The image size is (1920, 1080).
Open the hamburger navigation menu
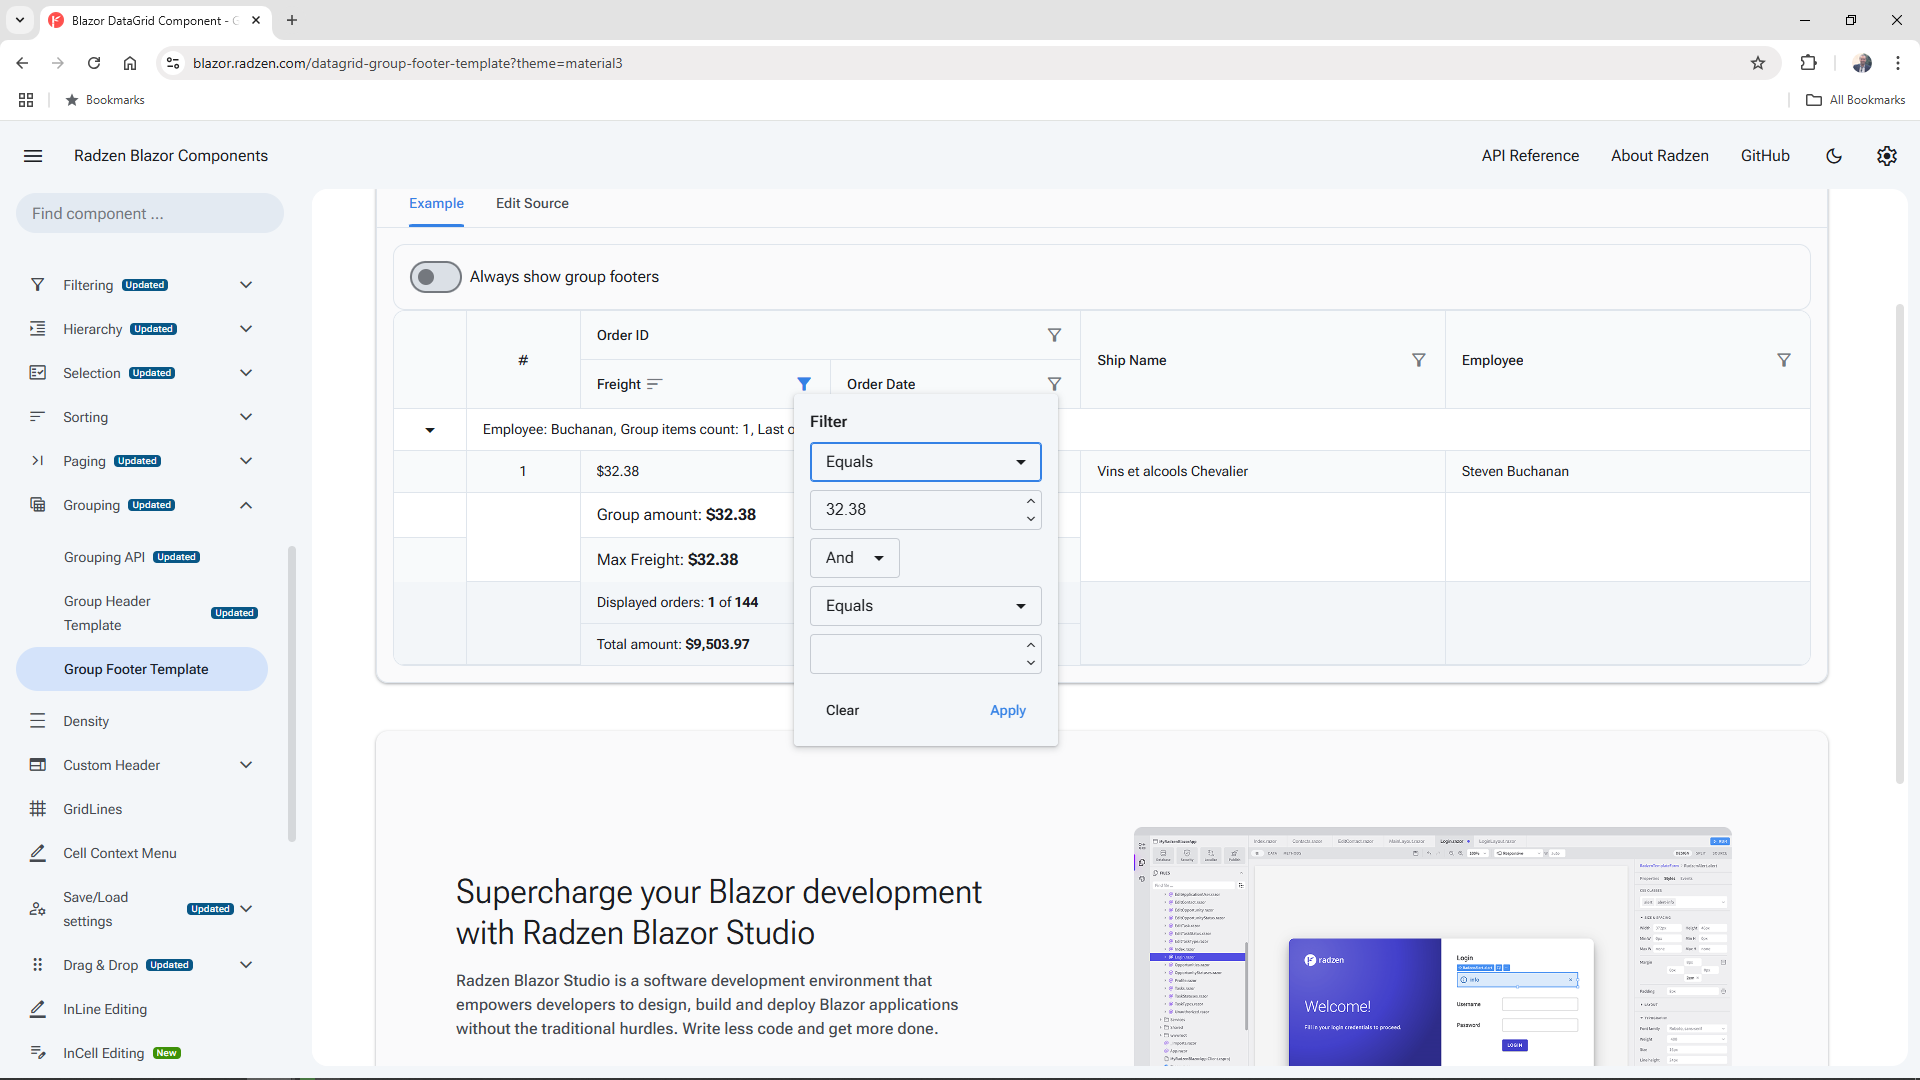[33, 156]
